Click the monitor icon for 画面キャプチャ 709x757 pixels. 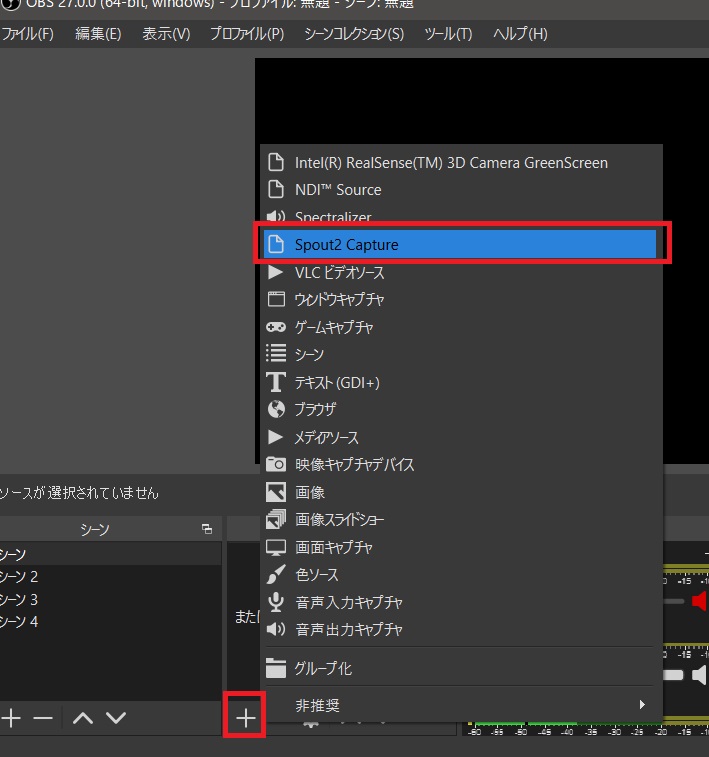(276, 547)
